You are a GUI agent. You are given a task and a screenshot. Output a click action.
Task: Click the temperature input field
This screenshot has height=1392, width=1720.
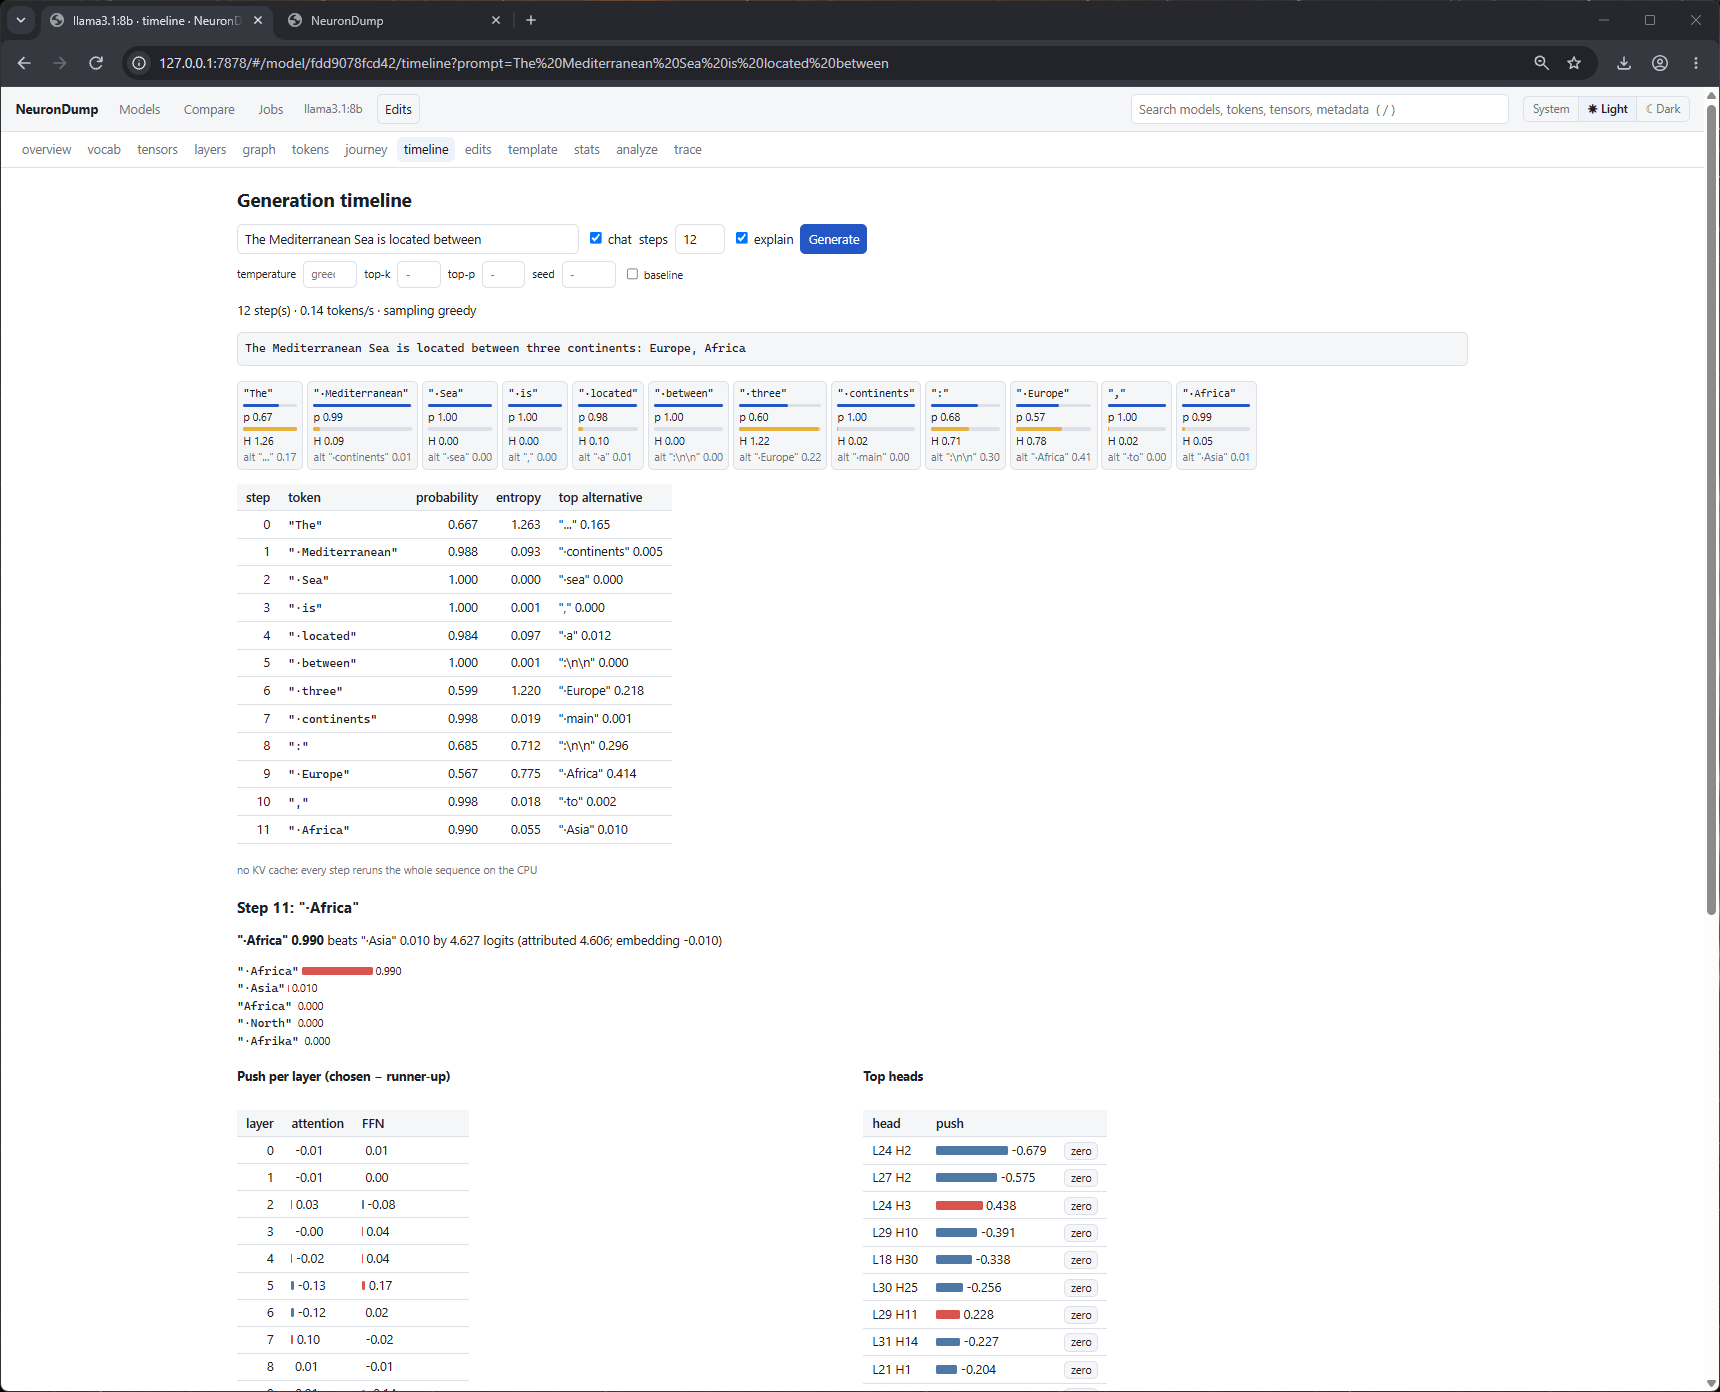(329, 274)
